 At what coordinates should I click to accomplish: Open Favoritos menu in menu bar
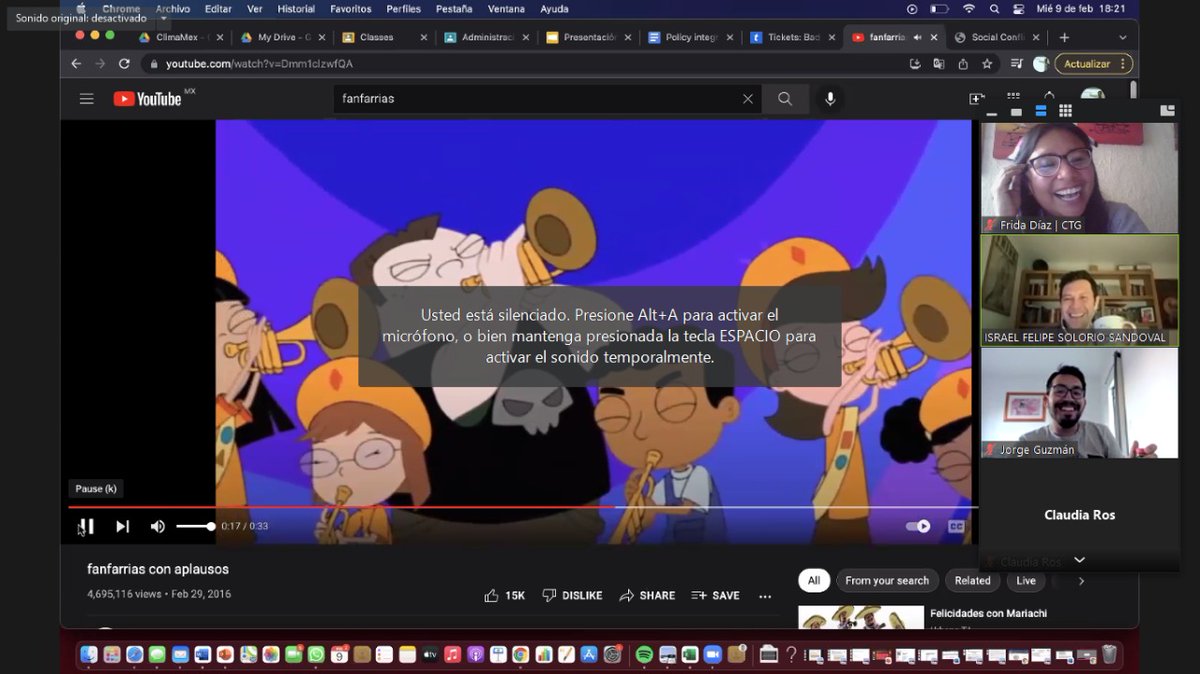[350, 9]
